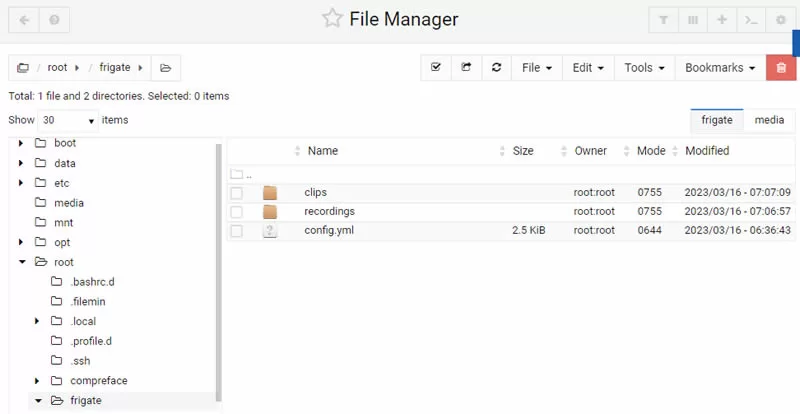Click the red trash delete button

pyautogui.click(x=781, y=68)
